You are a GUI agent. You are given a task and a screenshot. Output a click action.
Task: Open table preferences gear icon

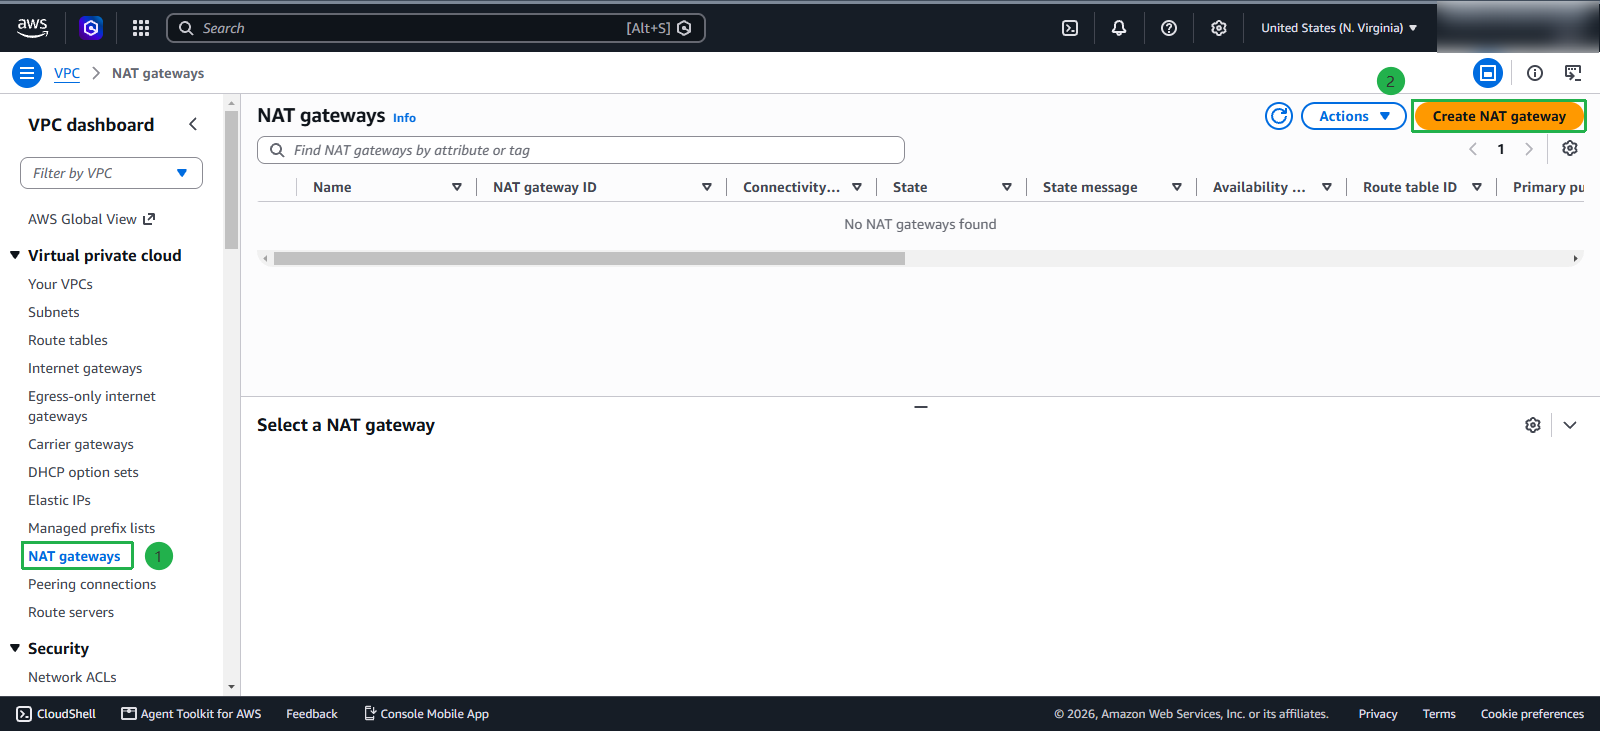[1570, 148]
